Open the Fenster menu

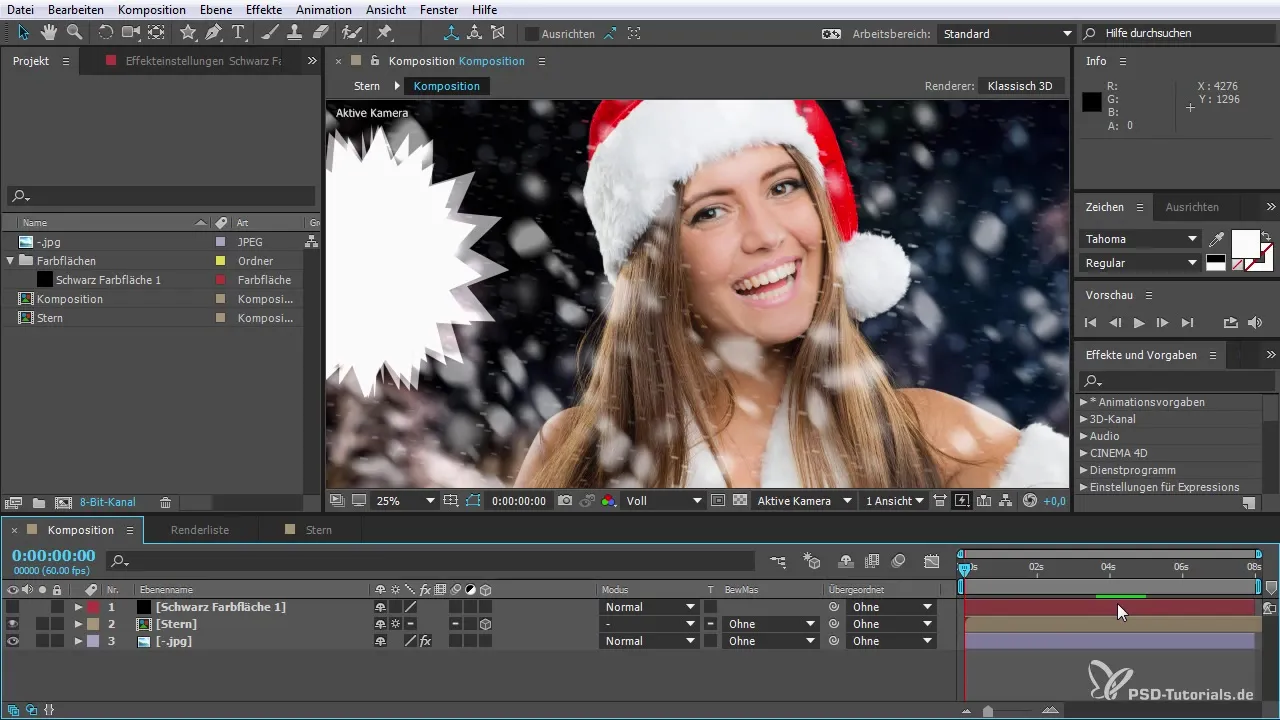439,9
